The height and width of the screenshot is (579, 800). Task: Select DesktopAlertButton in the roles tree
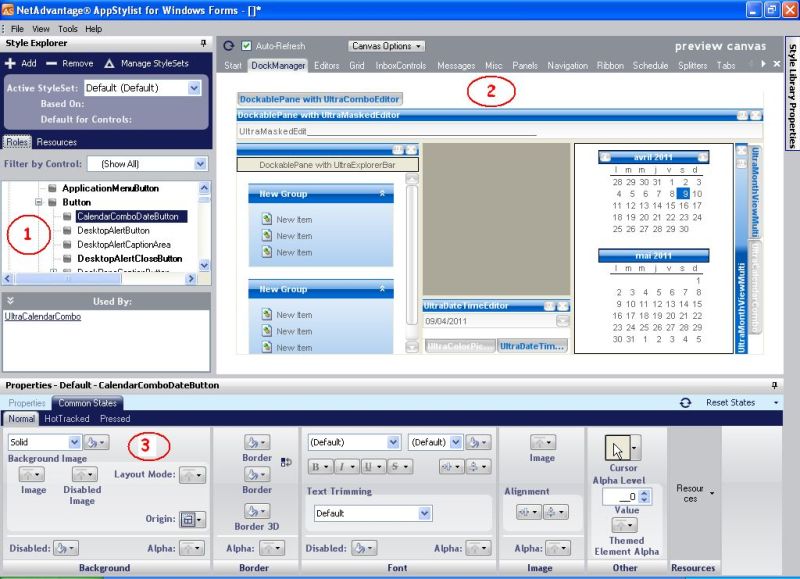click(x=113, y=230)
